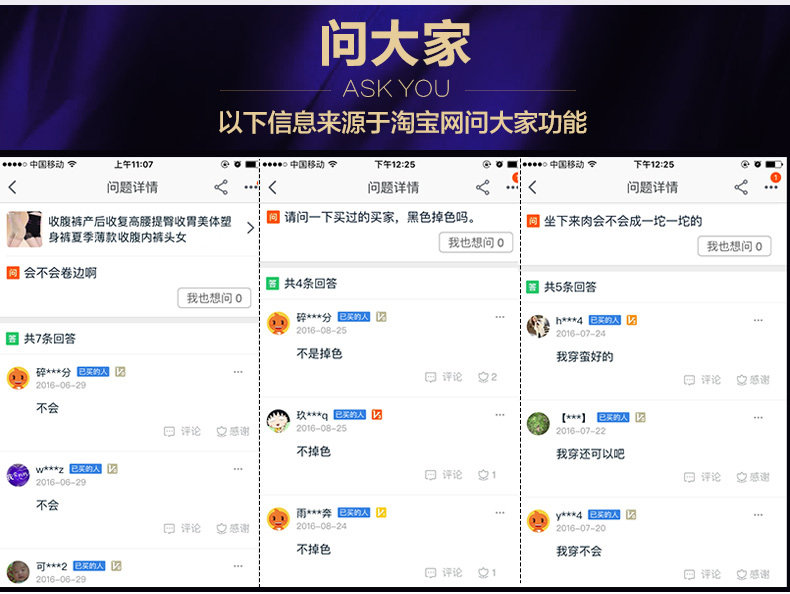
Task: Open overflow menu on h***4's answer
Action: pos(758,320)
